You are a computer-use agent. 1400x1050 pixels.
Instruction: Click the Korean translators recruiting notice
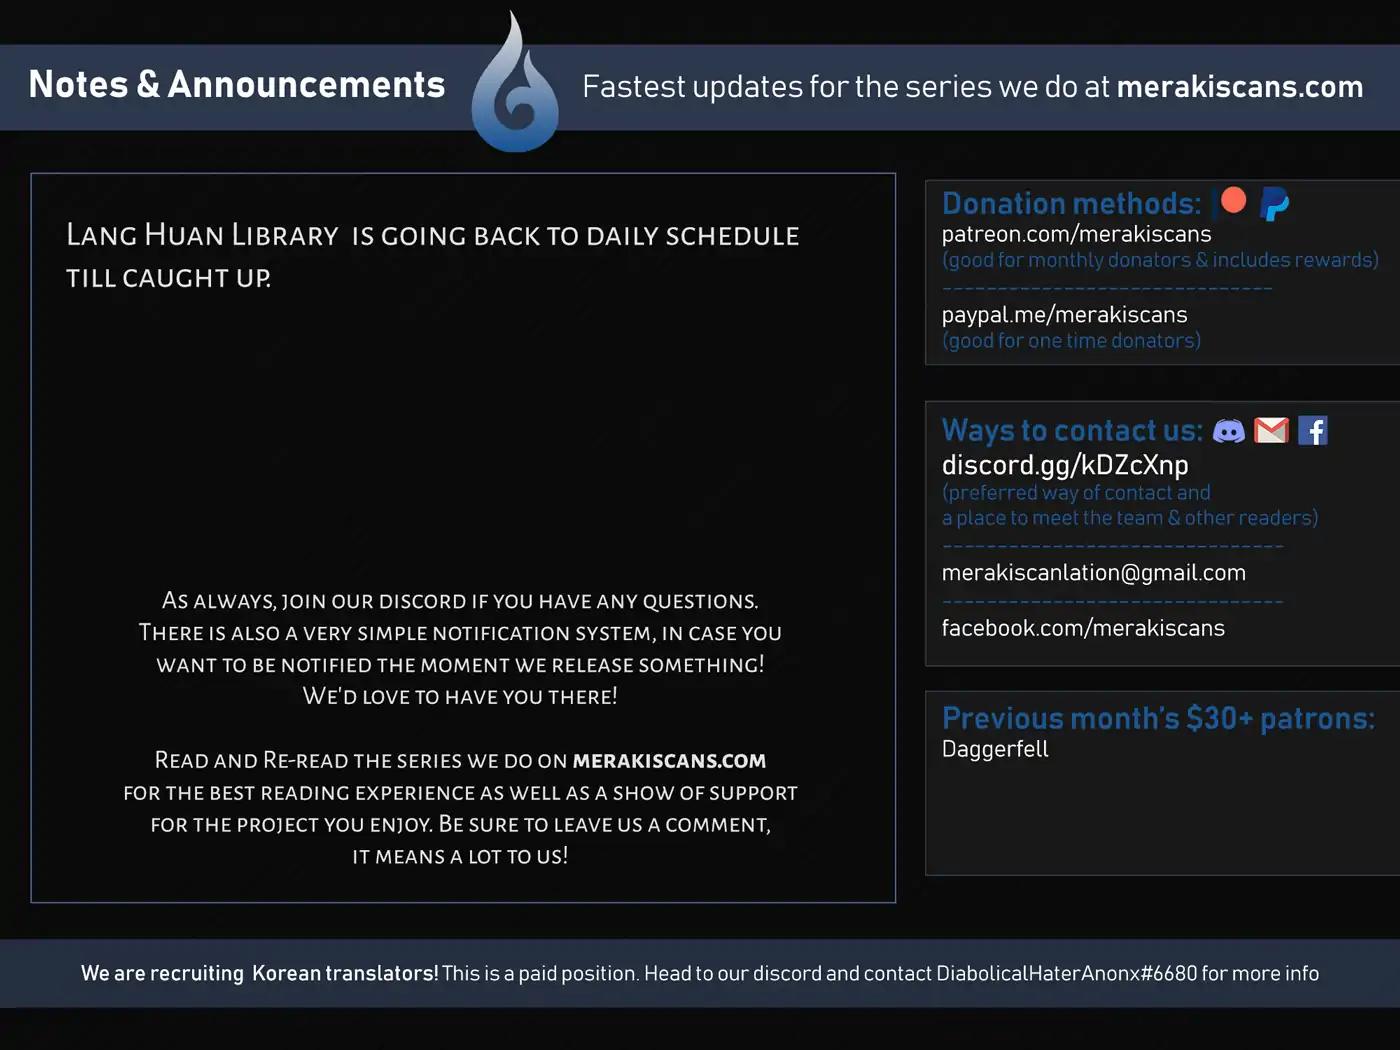700,973
